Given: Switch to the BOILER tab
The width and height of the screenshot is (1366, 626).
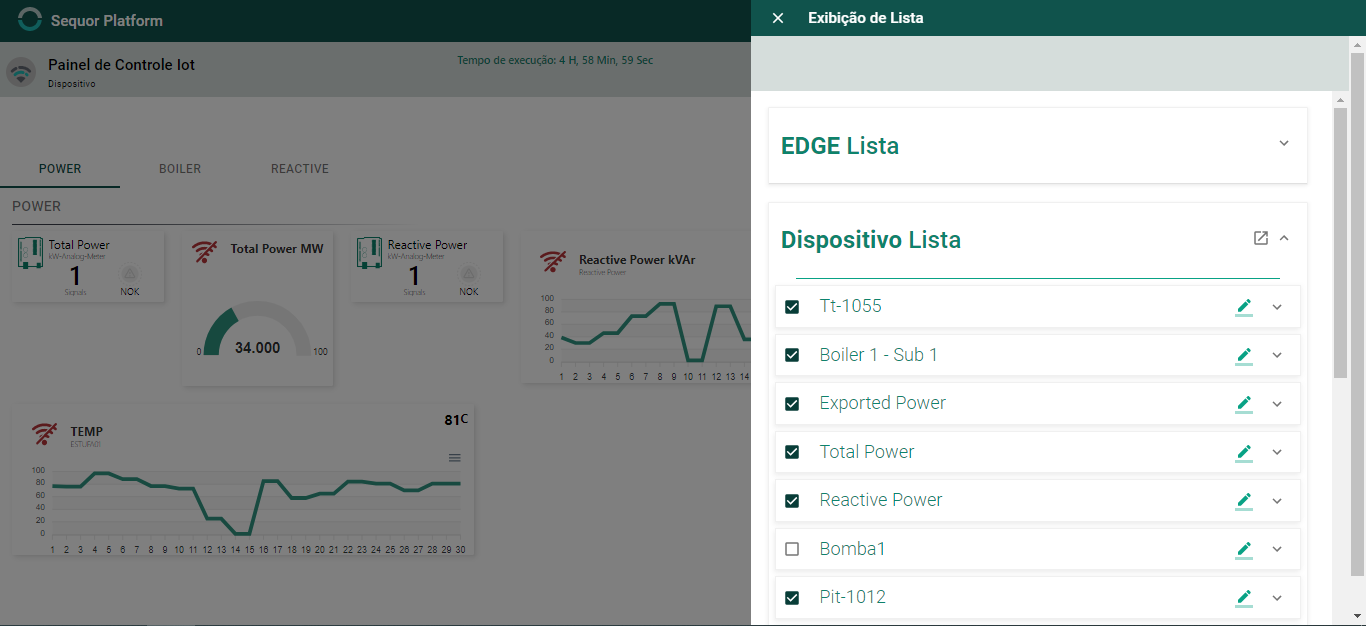Looking at the screenshot, I should (x=180, y=169).
